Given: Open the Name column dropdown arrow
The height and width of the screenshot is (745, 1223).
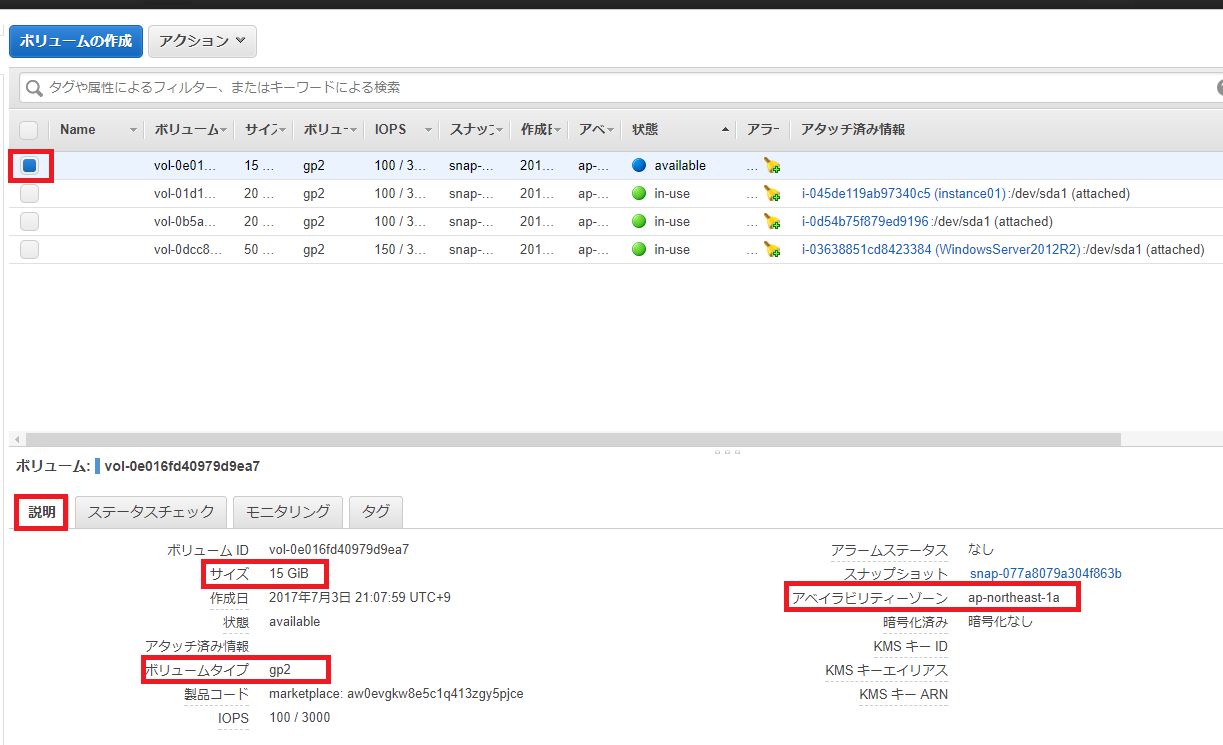Looking at the screenshot, I should pos(134,131).
